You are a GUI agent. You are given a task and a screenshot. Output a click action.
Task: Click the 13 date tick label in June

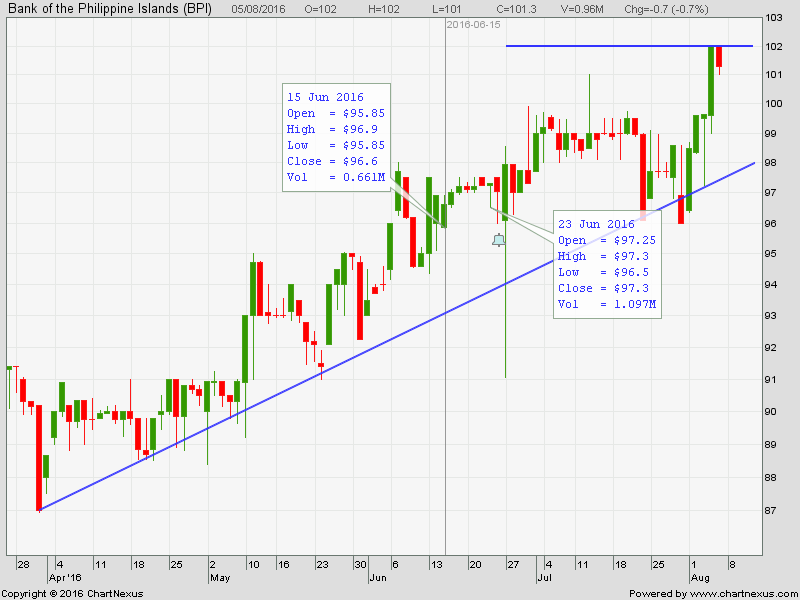point(437,565)
